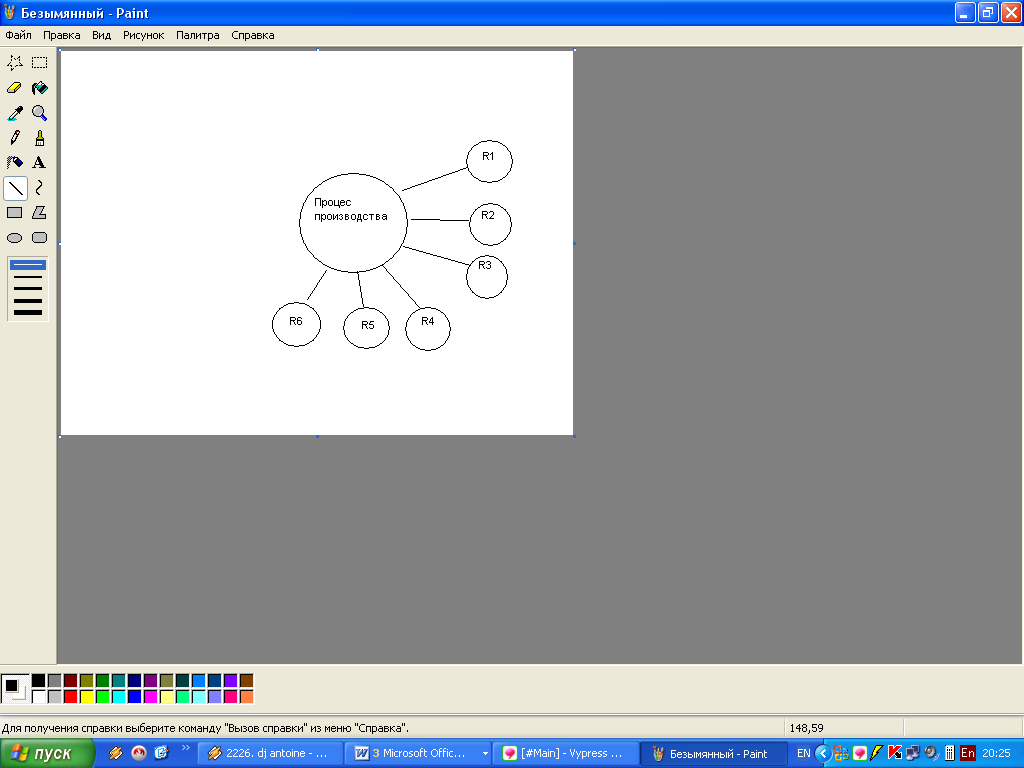Click the clock showing 20:25
Screen dimensions: 1024x768
pos(996,753)
